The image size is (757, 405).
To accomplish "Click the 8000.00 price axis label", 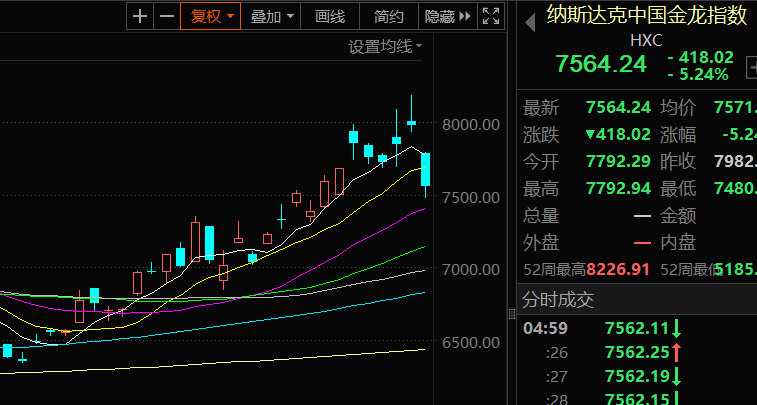I will click(x=471, y=125).
